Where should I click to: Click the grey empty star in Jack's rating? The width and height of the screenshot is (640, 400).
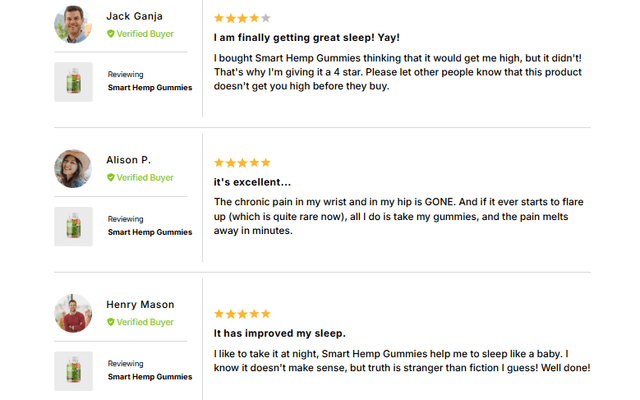coord(265,18)
